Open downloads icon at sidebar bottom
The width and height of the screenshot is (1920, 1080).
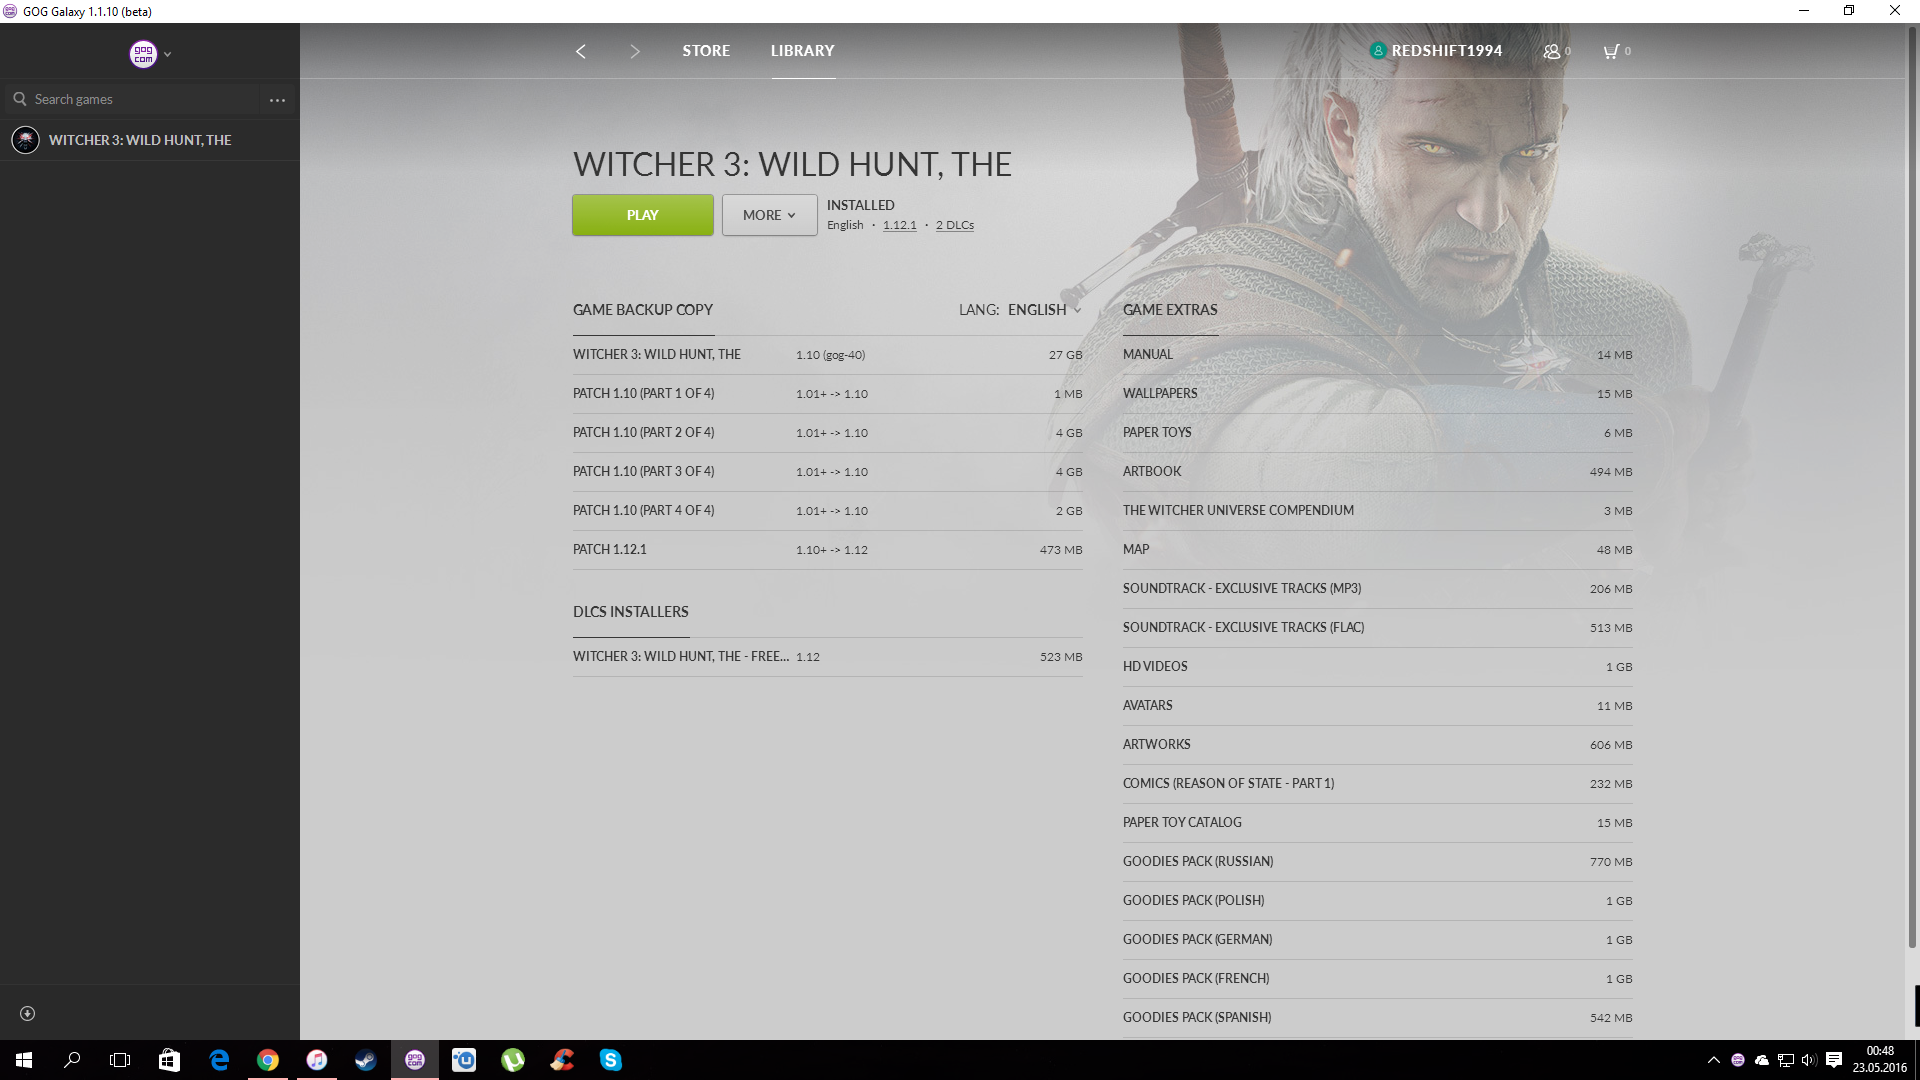(28, 1013)
